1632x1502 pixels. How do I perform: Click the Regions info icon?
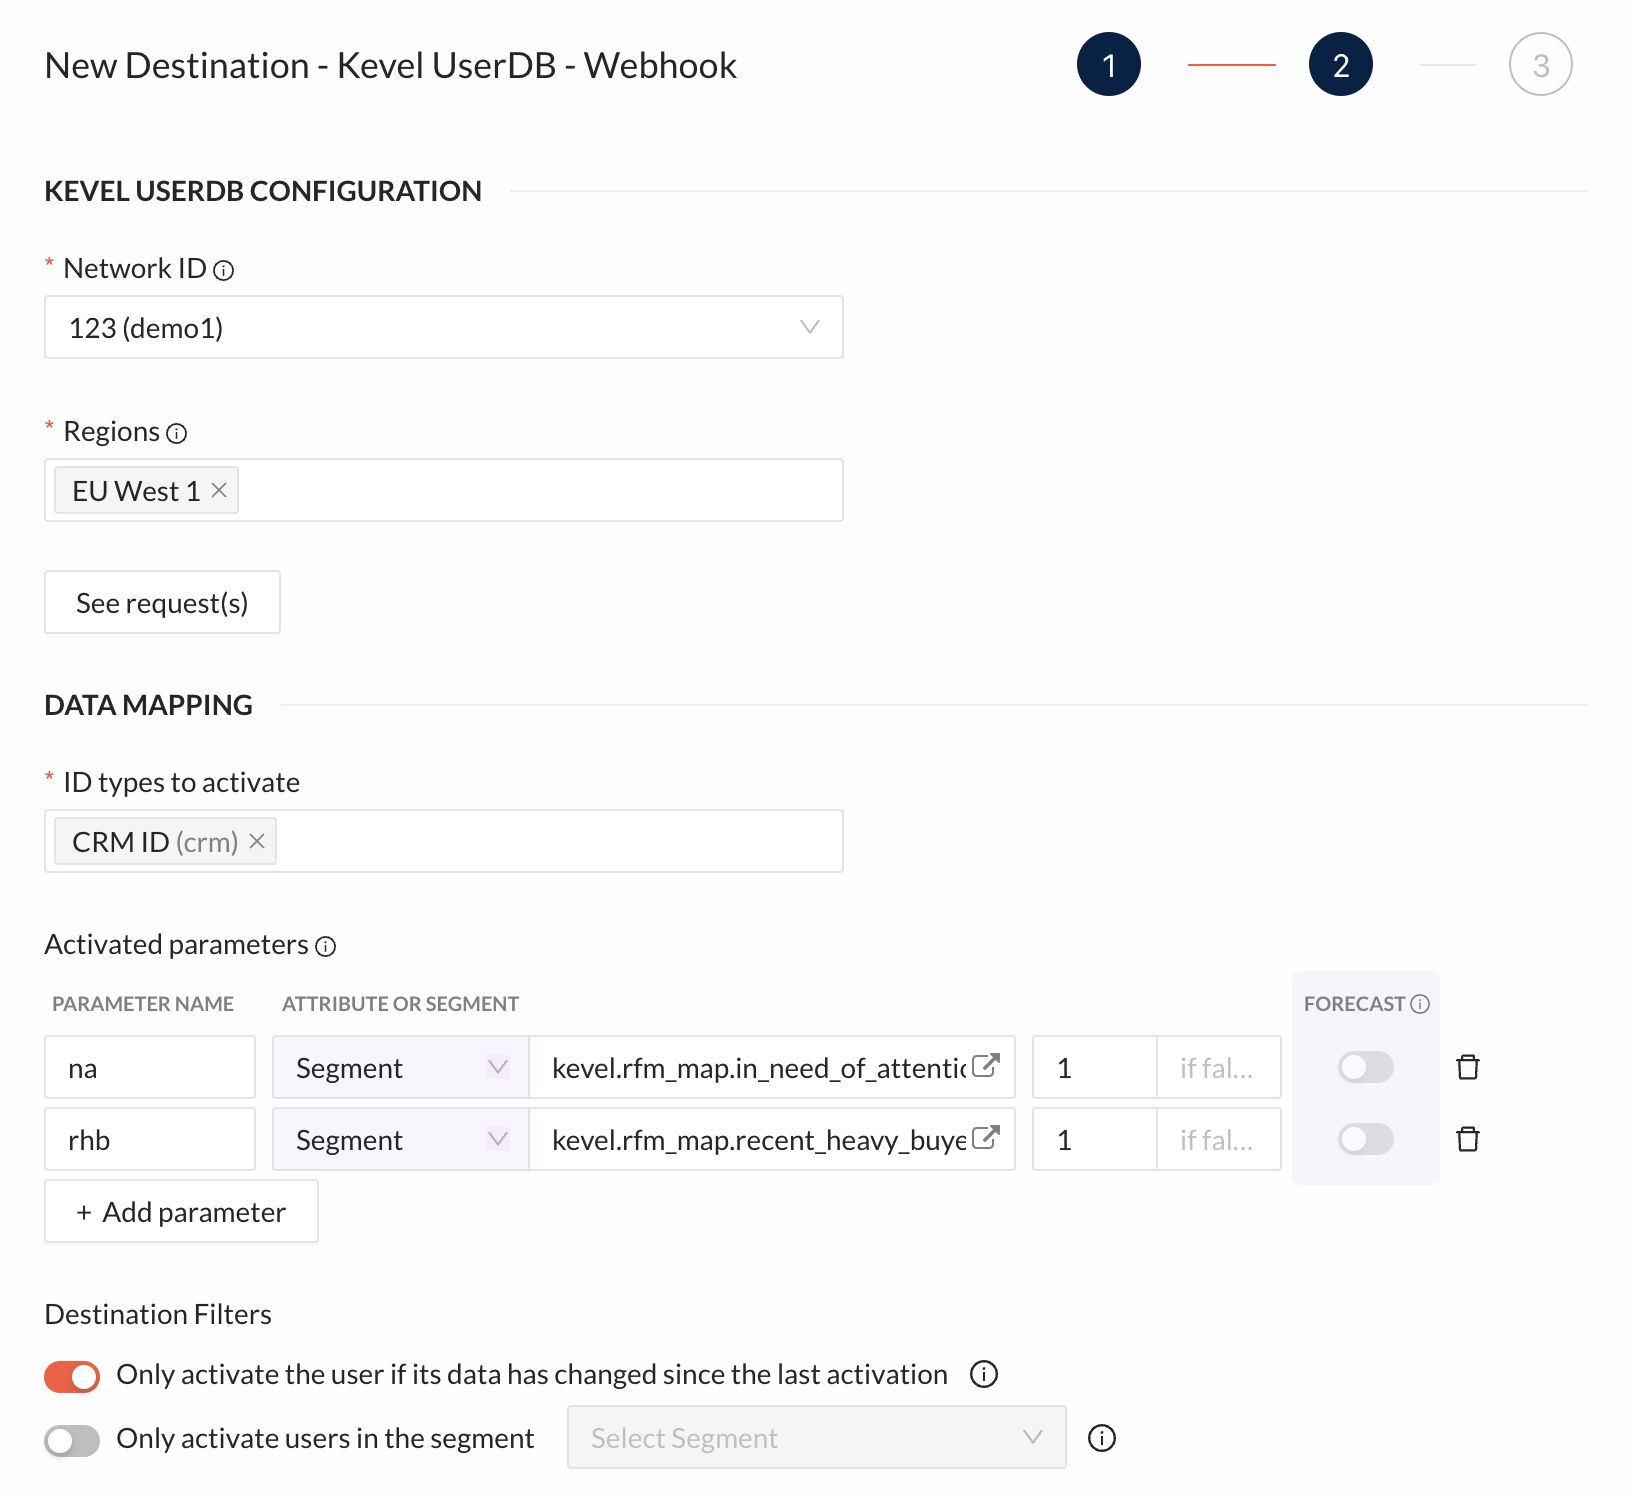tap(177, 433)
